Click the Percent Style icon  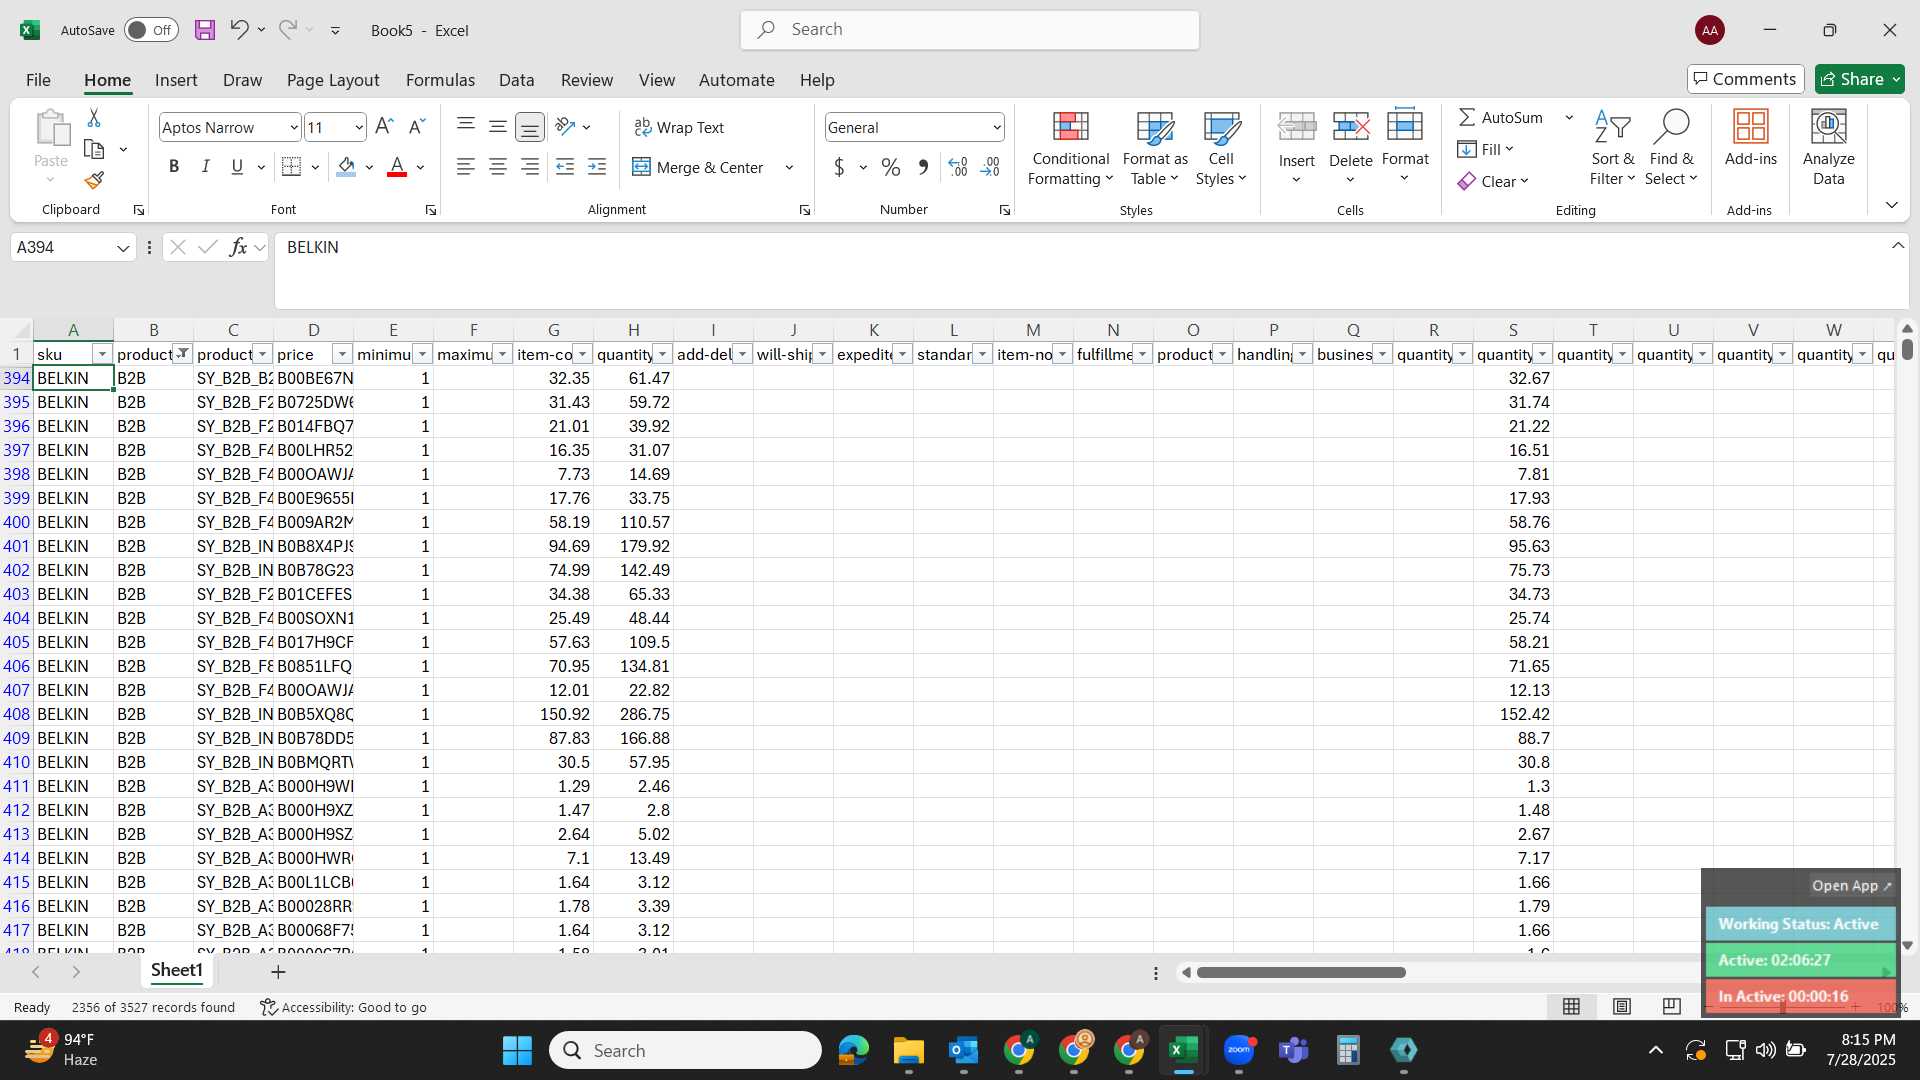click(891, 167)
